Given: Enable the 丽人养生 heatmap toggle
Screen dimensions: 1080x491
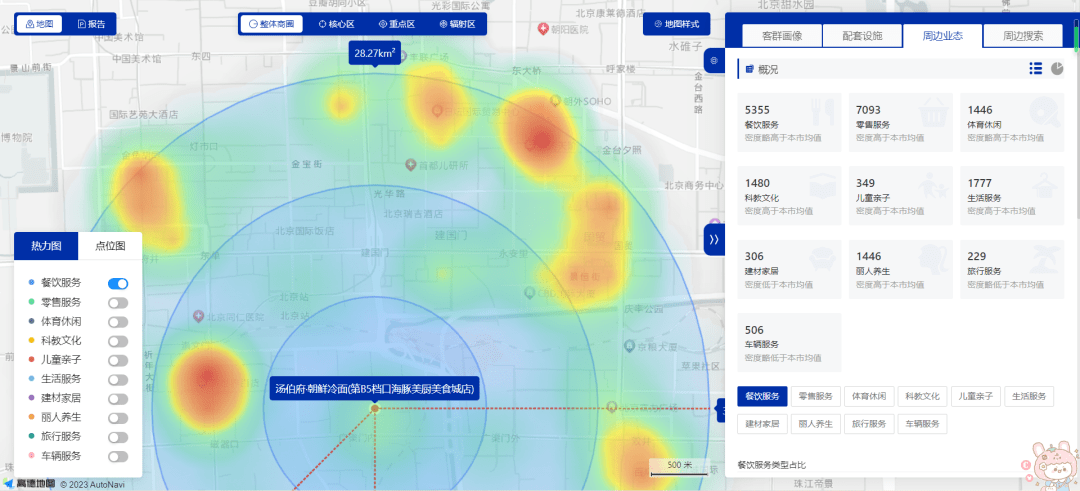Looking at the screenshot, I should [118, 418].
